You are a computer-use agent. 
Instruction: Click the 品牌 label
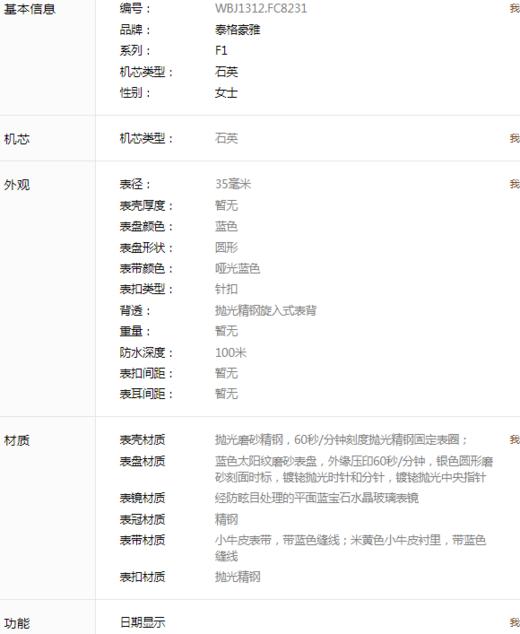click(135, 30)
